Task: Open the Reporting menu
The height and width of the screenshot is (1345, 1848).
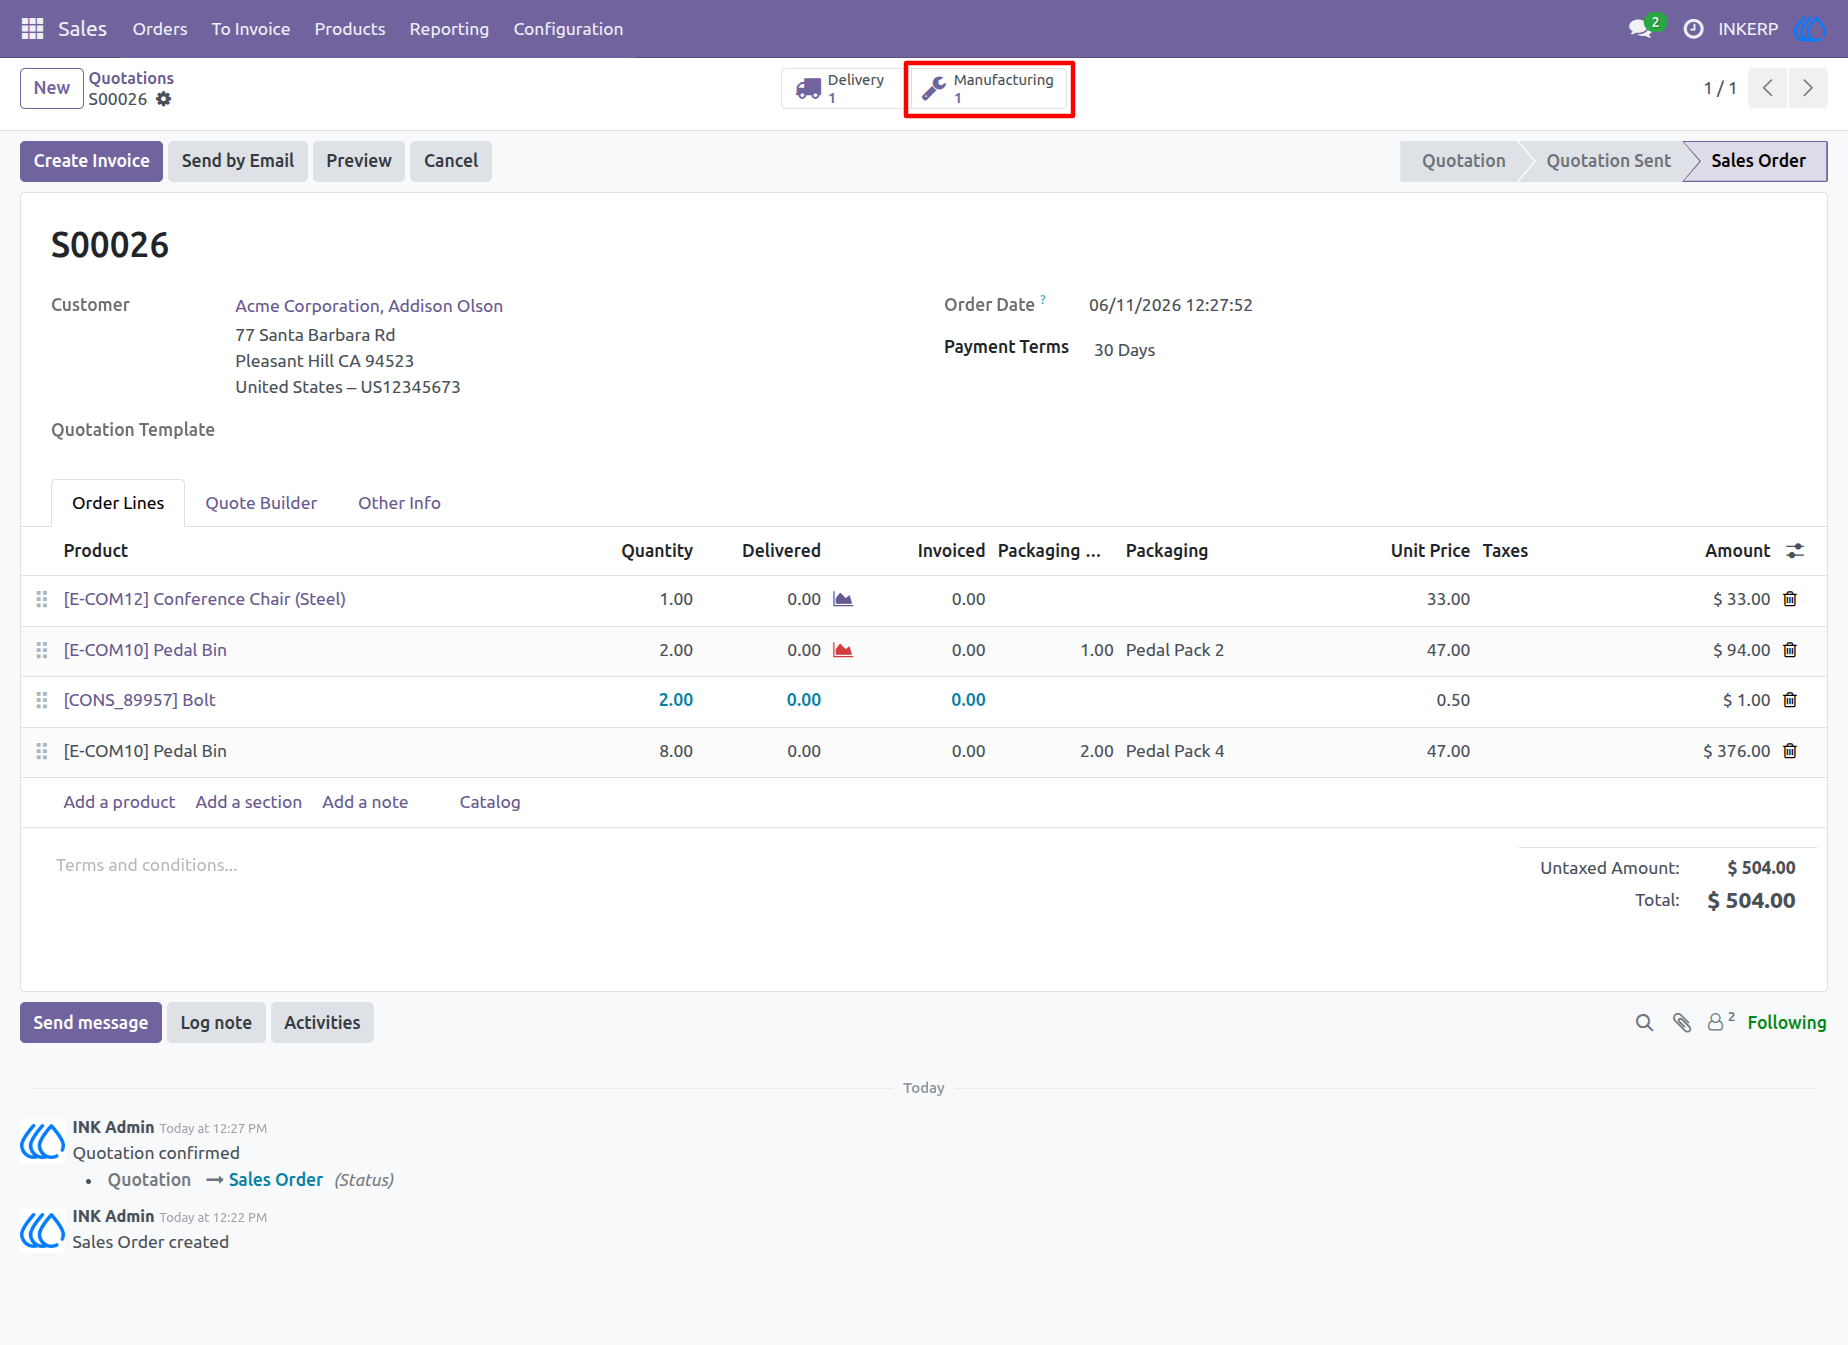Action: 449,29
